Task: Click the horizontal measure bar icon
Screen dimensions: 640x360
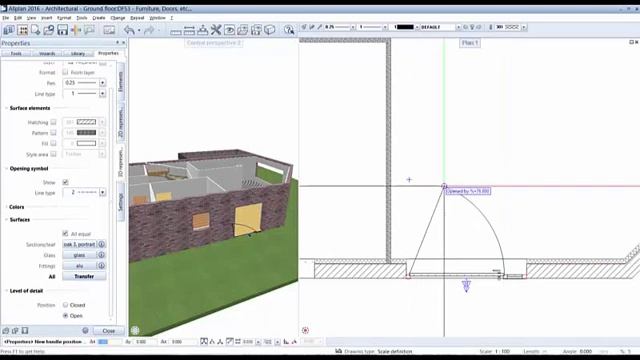Action: pos(176,31)
